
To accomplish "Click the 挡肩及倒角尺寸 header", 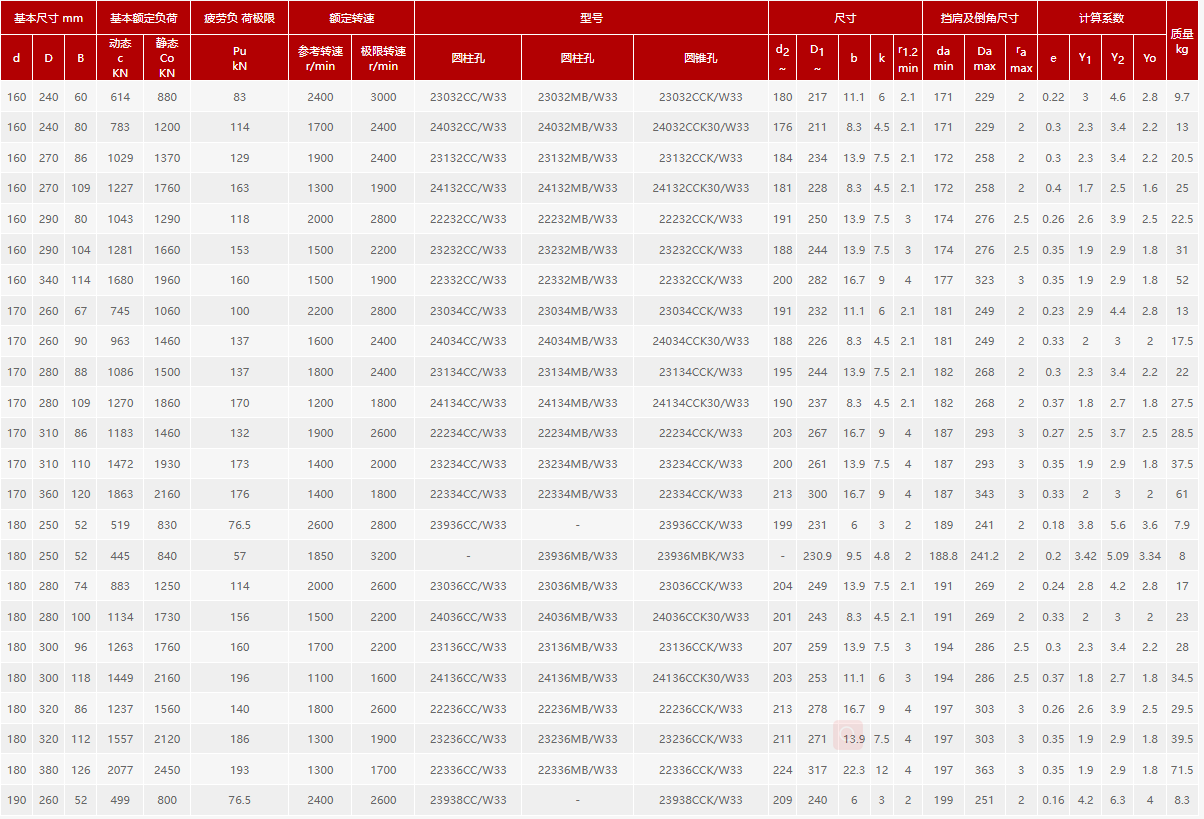I will tap(979, 18).
